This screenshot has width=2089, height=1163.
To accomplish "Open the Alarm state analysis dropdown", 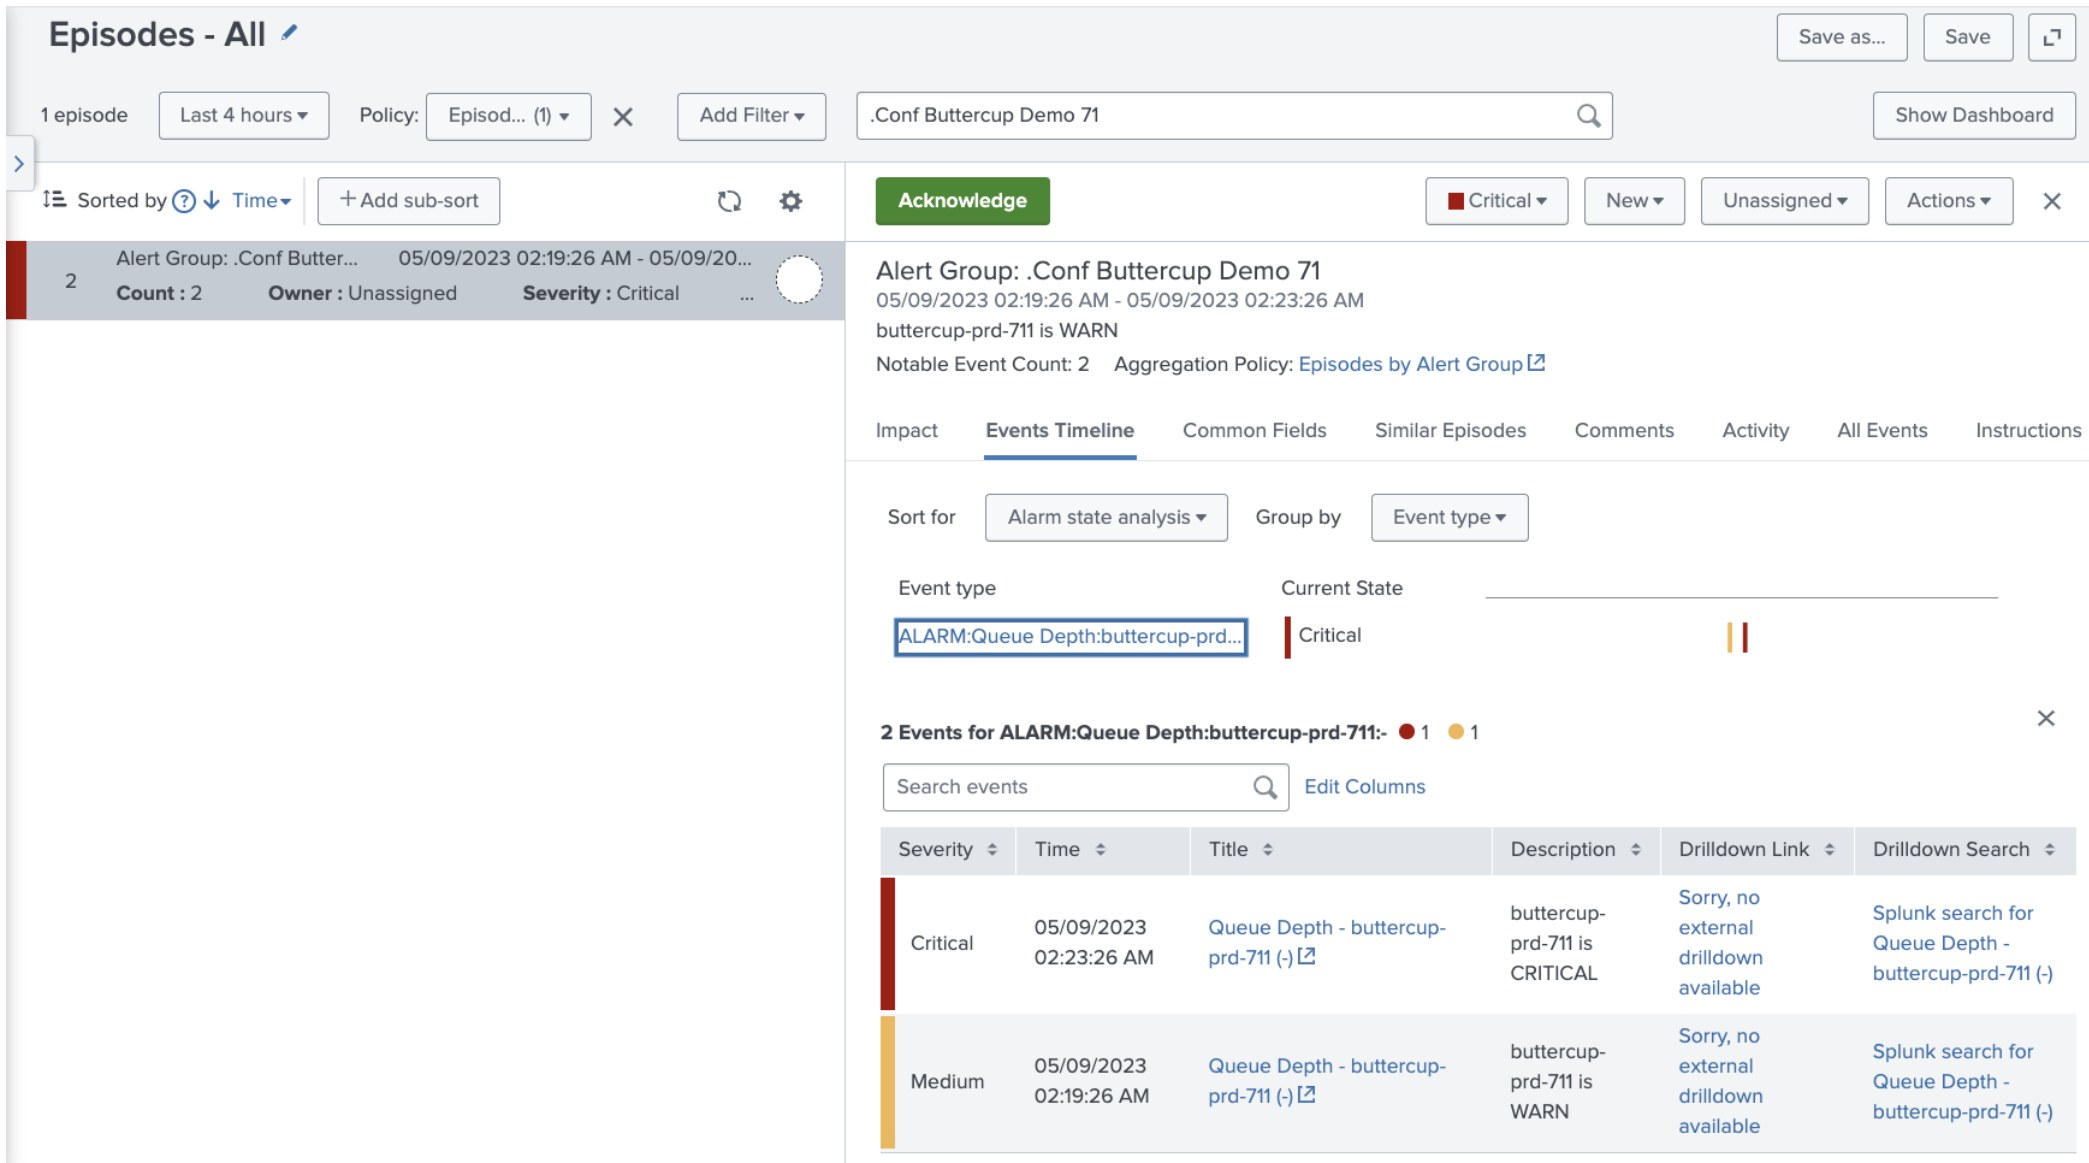I will click(1106, 517).
